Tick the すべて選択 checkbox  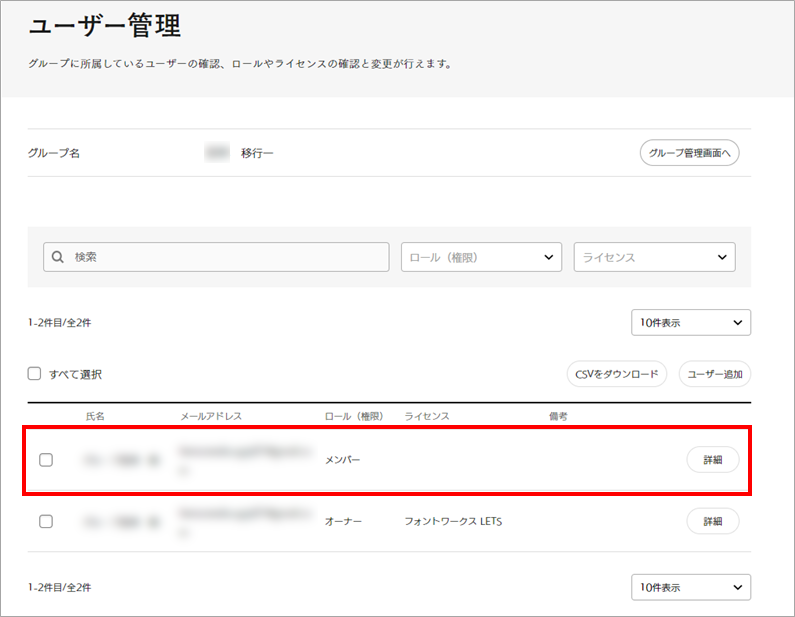point(35,374)
